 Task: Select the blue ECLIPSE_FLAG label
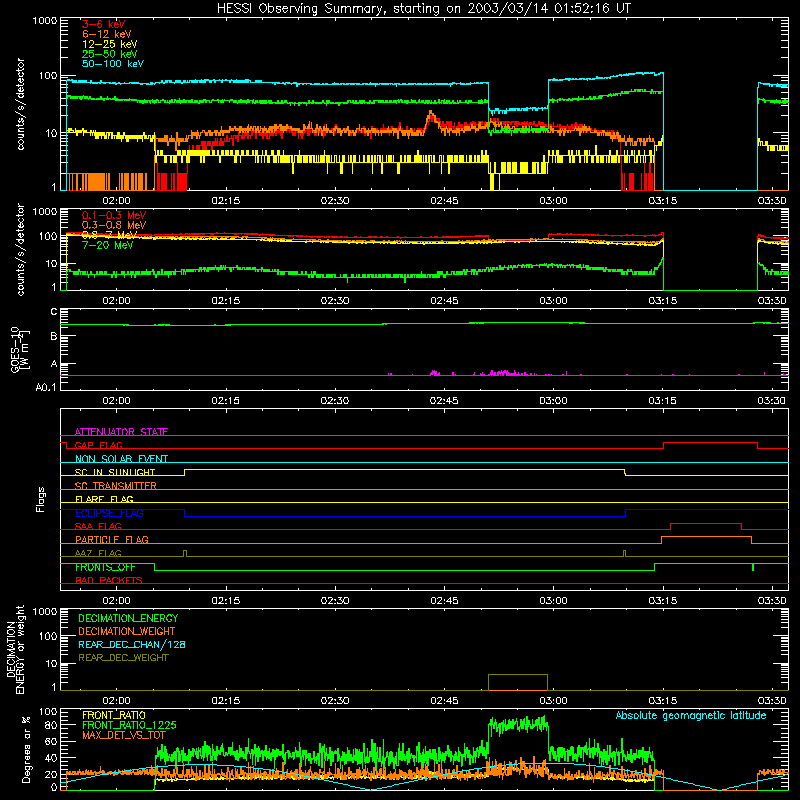coord(109,513)
